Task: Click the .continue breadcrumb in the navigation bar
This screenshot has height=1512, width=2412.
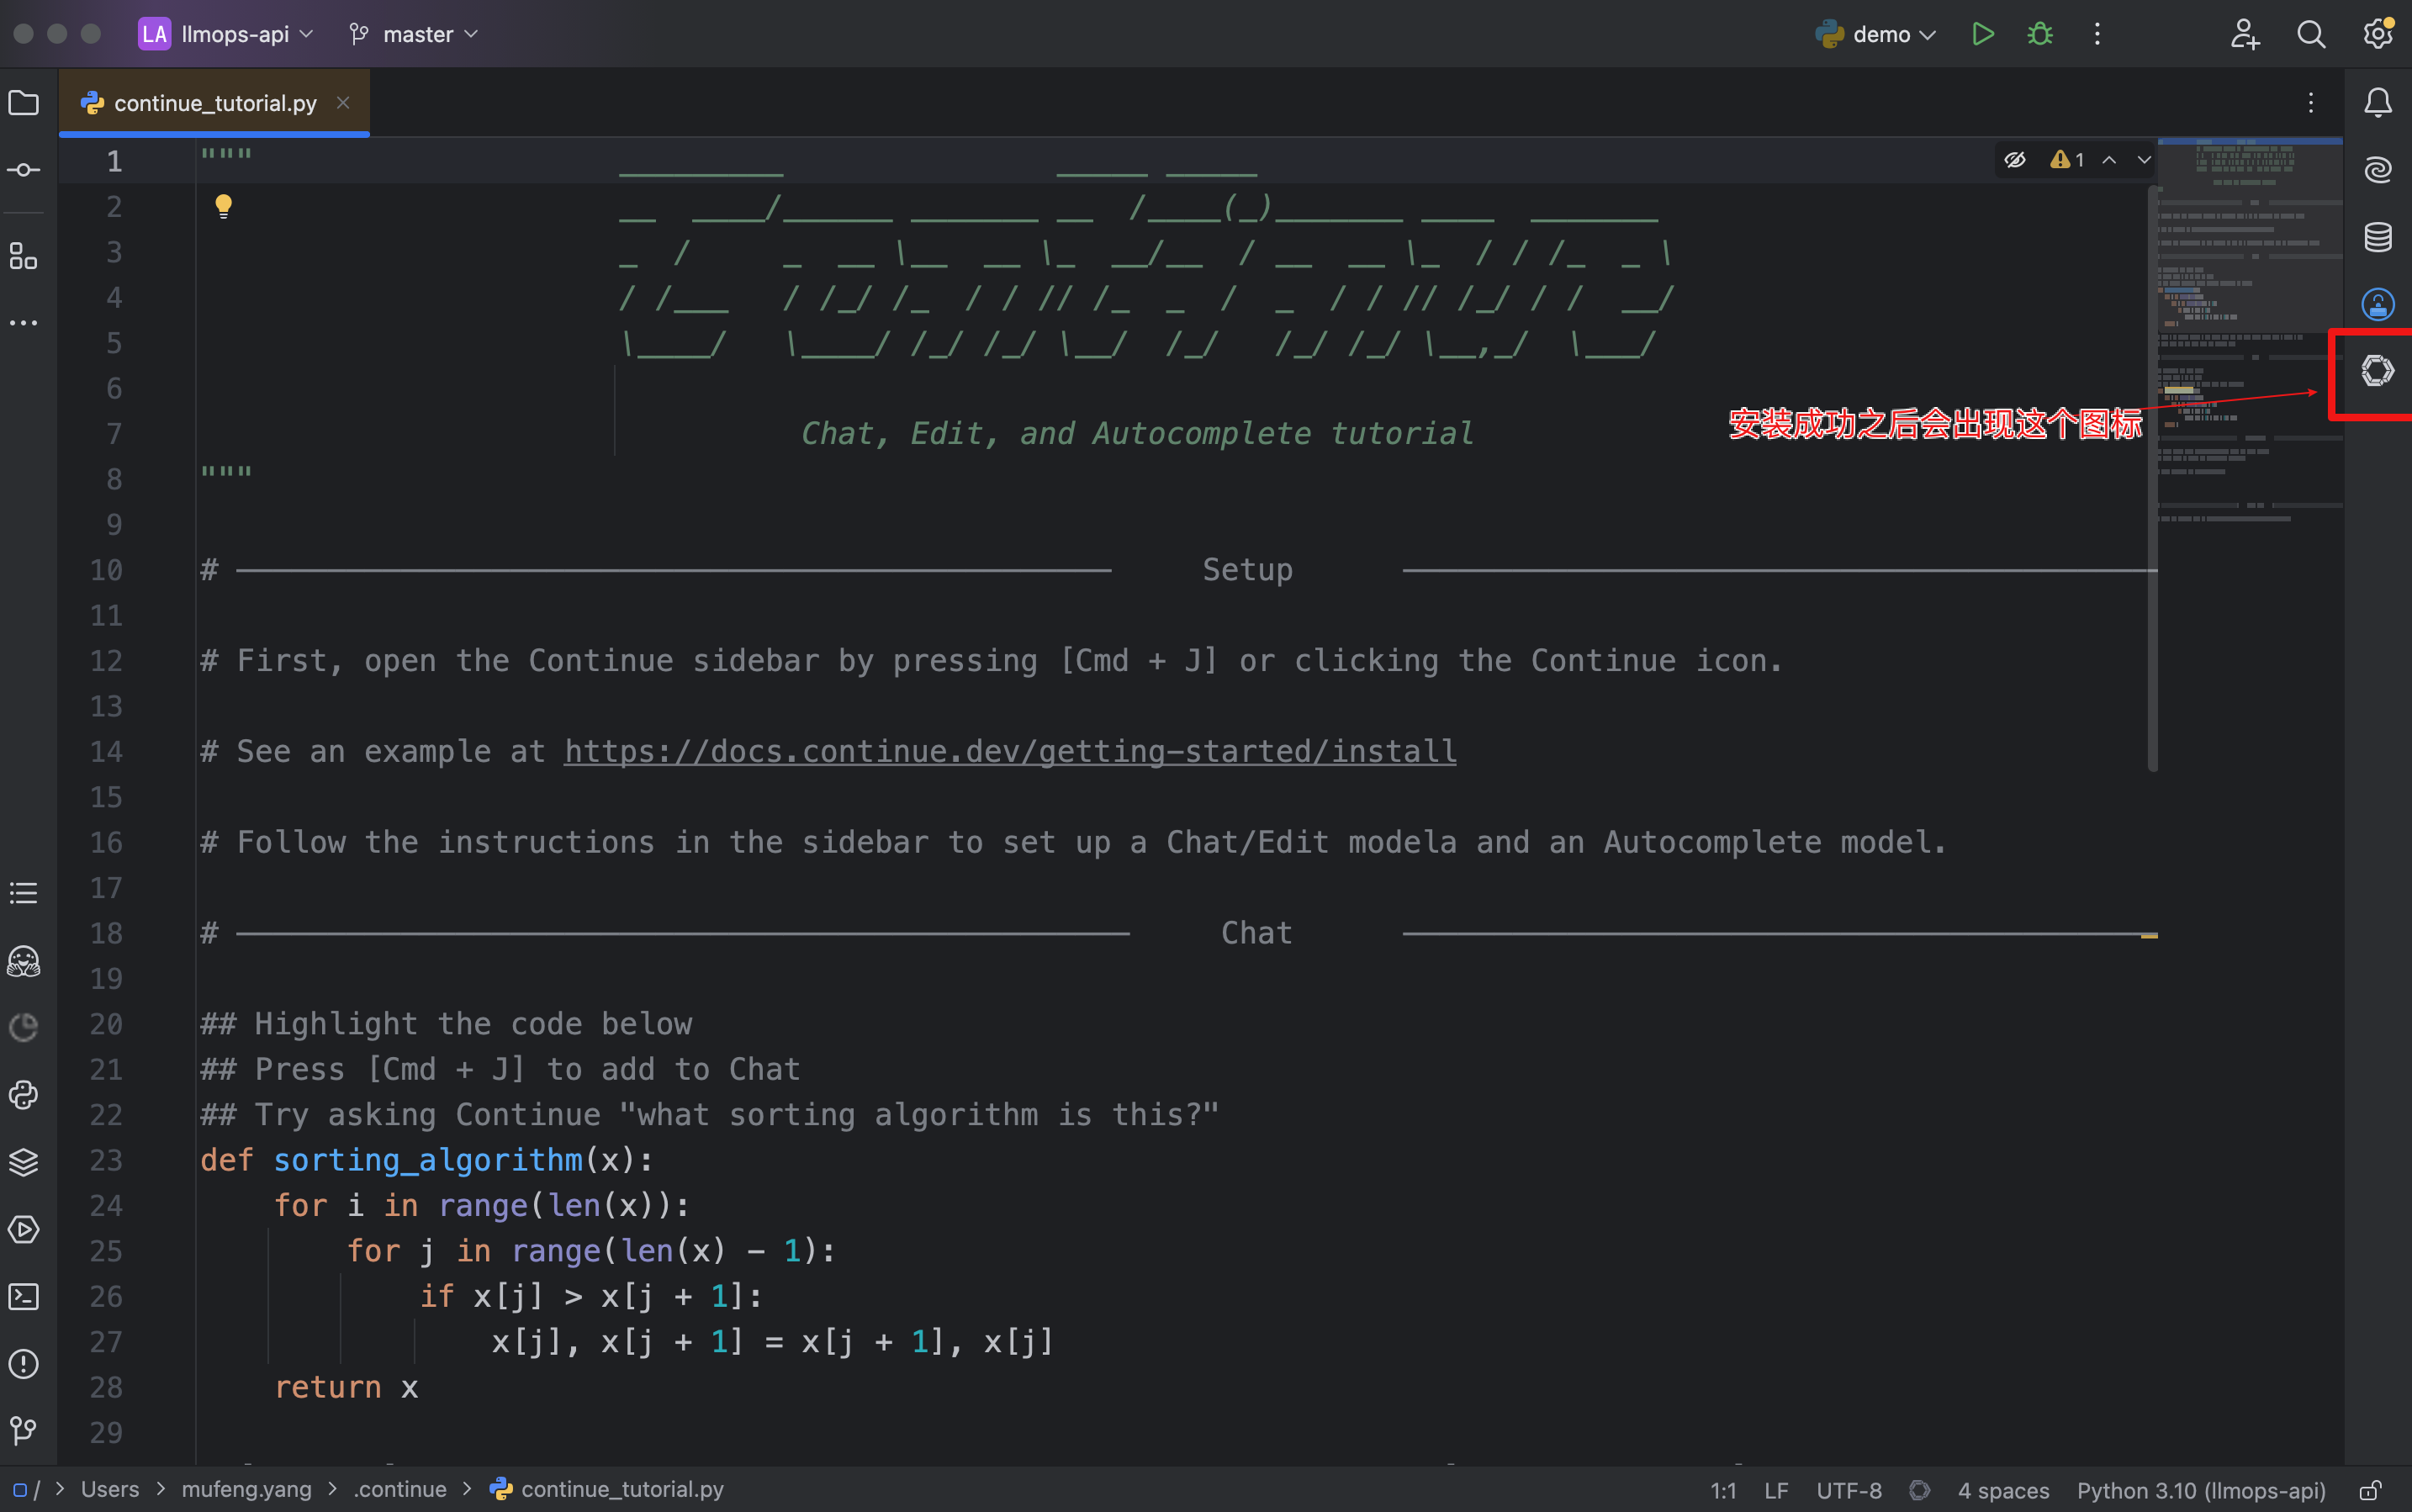Action: [399, 1489]
